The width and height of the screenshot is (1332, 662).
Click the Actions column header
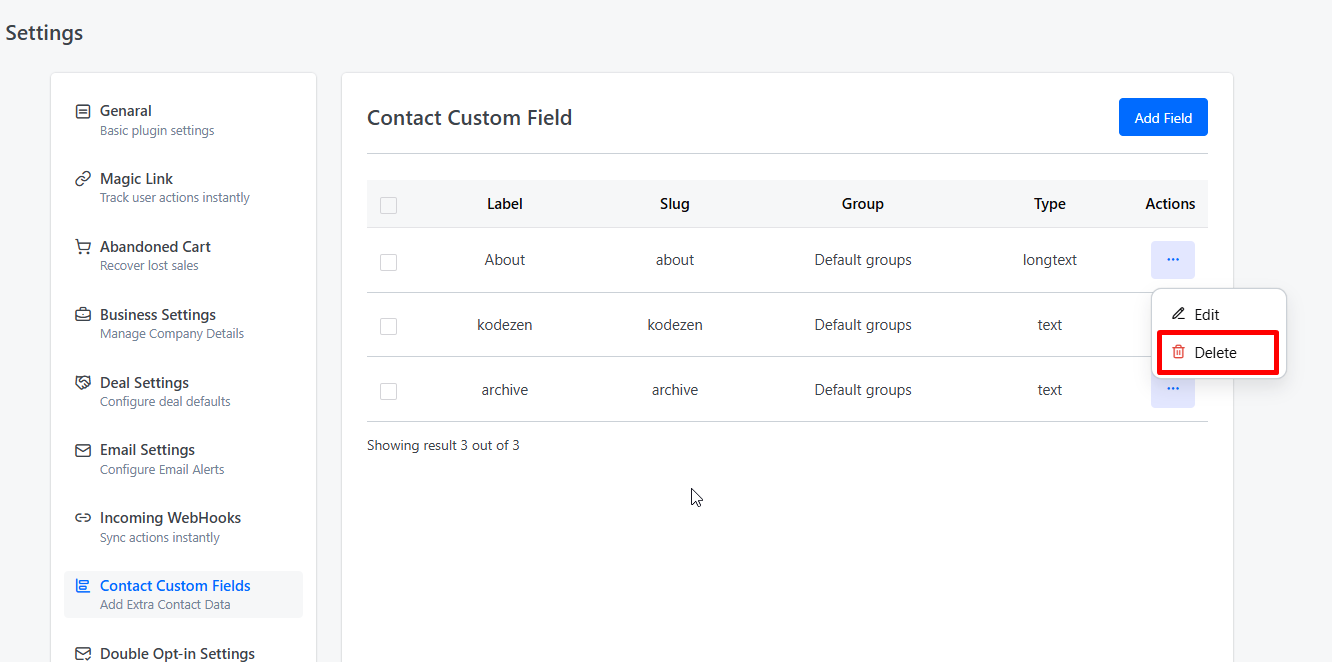[x=1170, y=204]
